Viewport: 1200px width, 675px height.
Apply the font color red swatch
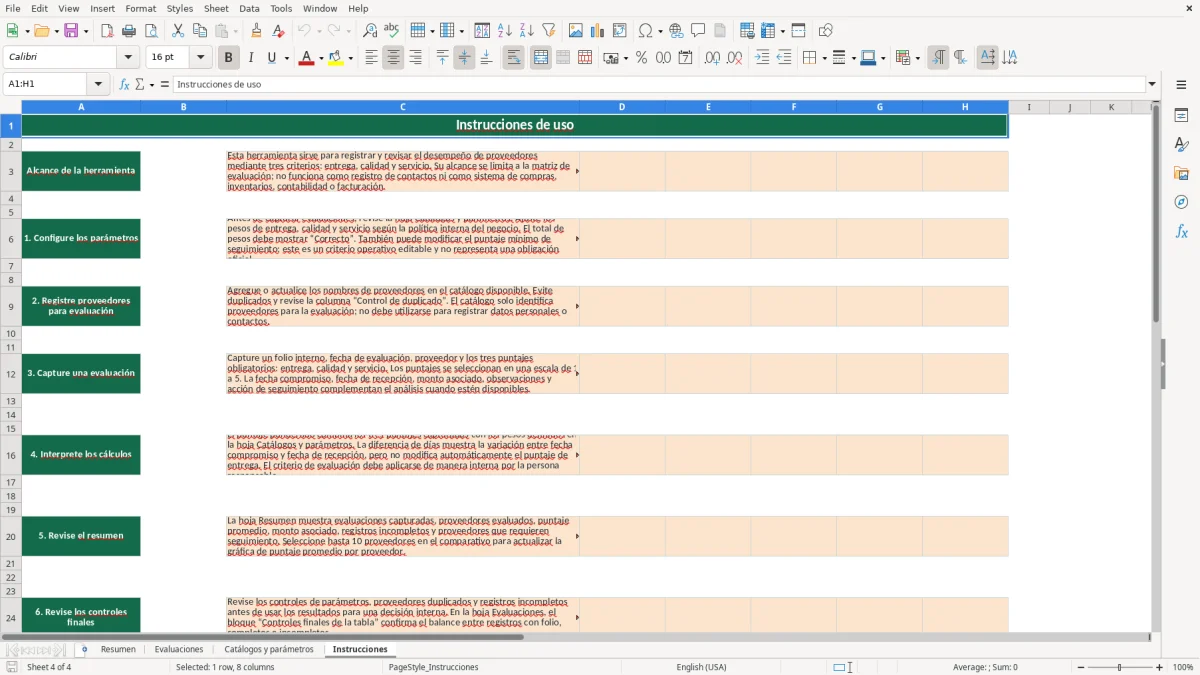306,58
